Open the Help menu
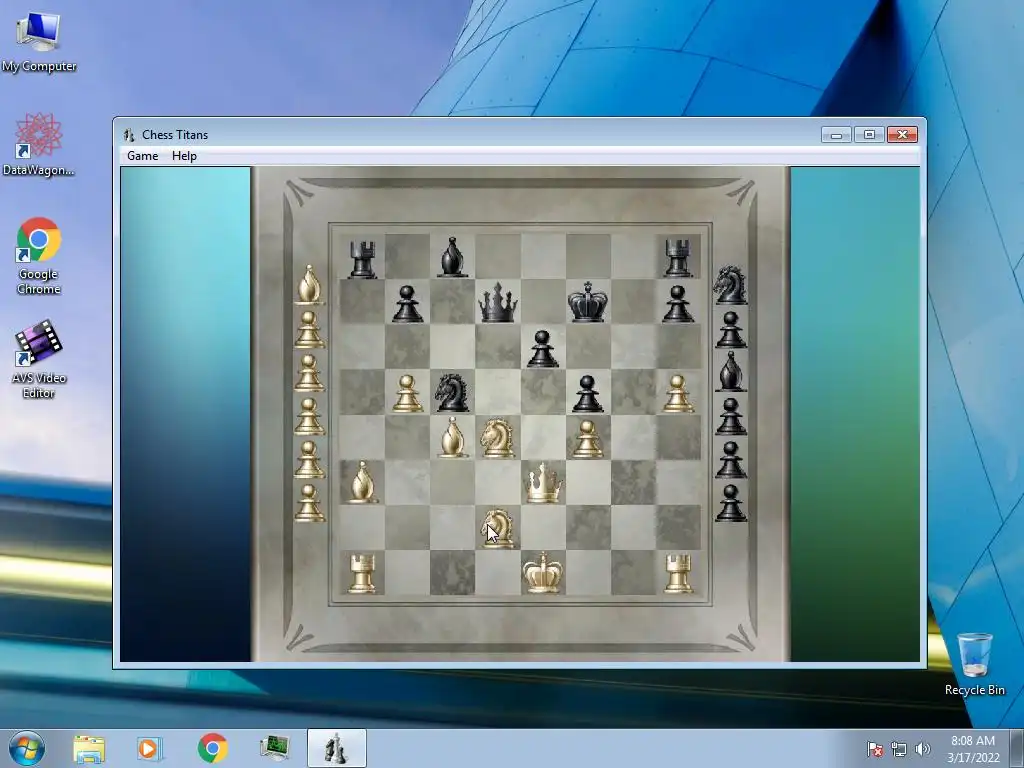The image size is (1024, 768). coord(184,156)
